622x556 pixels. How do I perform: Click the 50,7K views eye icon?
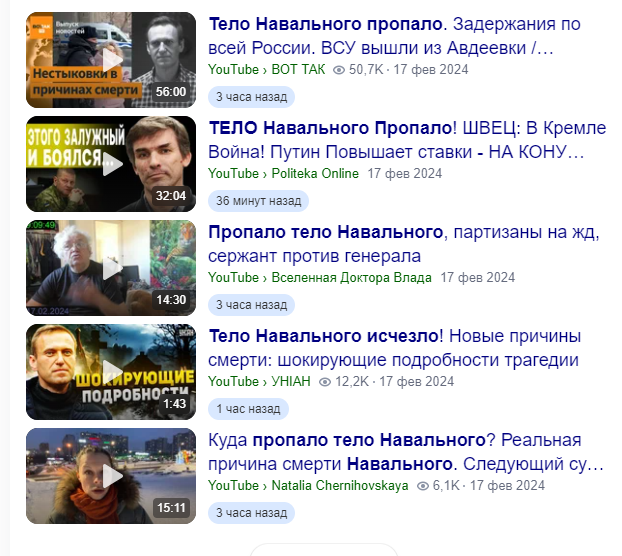point(339,70)
